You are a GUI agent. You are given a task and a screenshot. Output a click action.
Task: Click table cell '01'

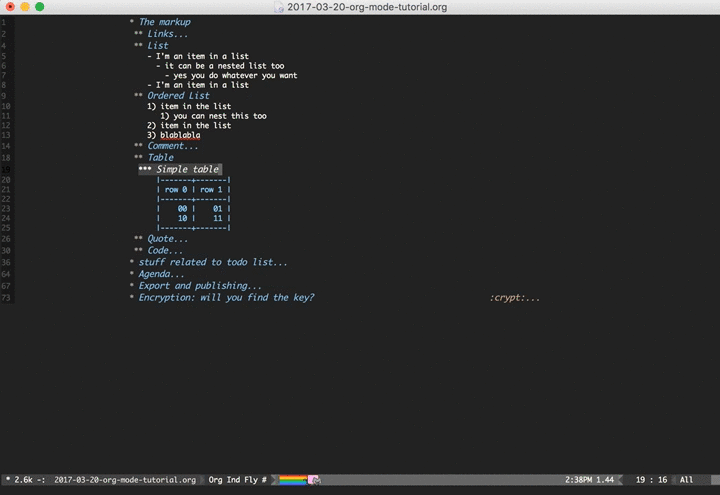(x=218, y=208)
